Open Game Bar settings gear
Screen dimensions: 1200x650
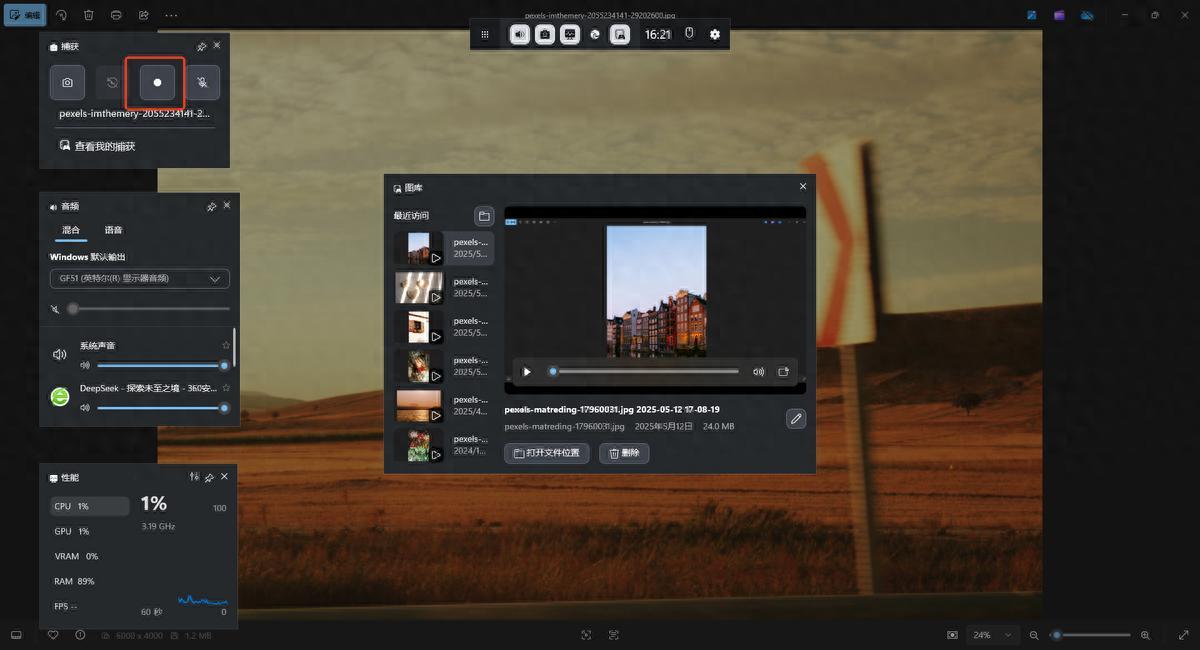point(715,34)
